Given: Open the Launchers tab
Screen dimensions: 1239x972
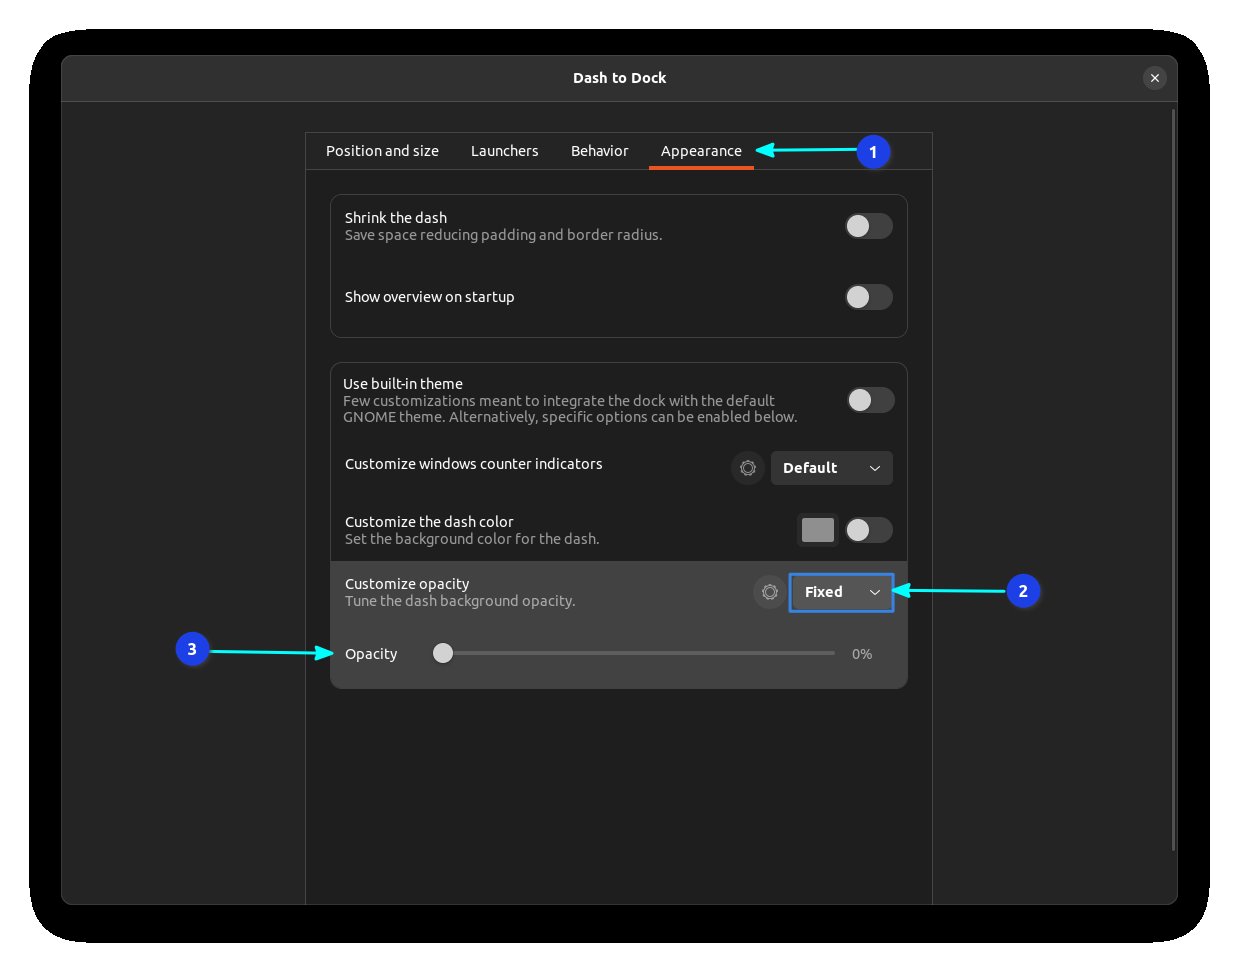Looking at the screenshot, I should pyautogui.click(x=504, y=150).
